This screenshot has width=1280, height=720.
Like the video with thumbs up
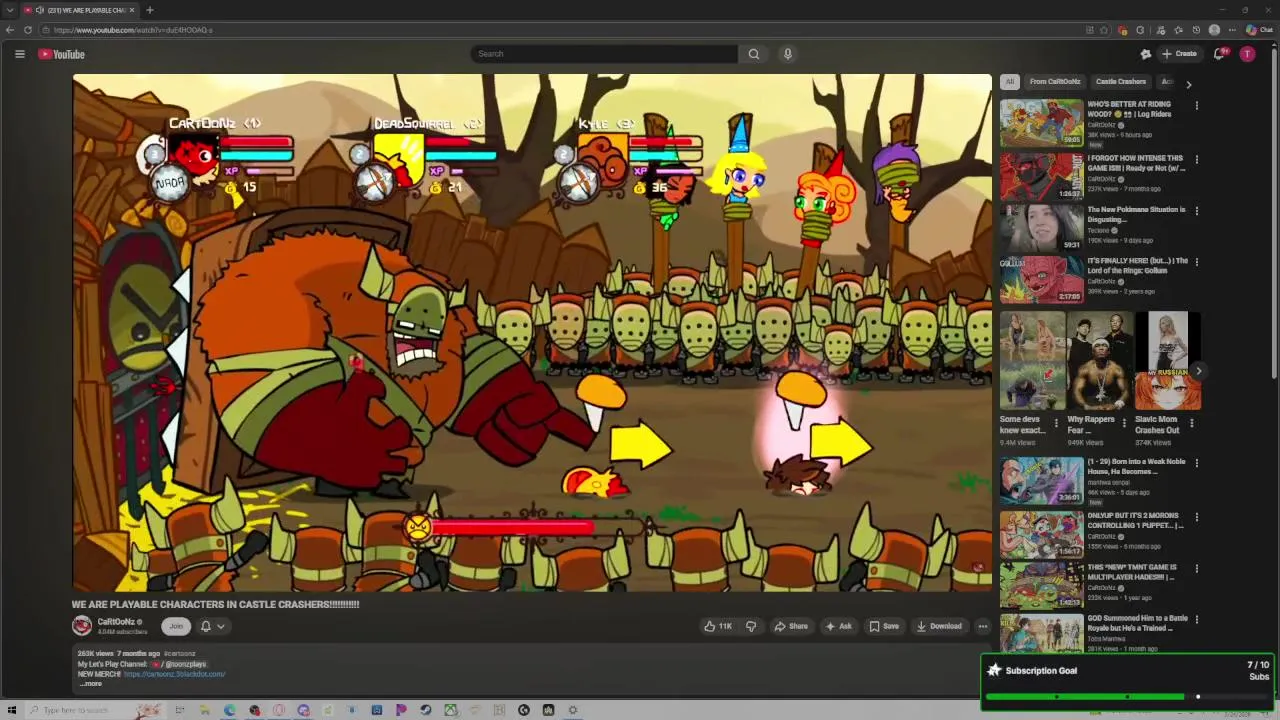point(718,626)
